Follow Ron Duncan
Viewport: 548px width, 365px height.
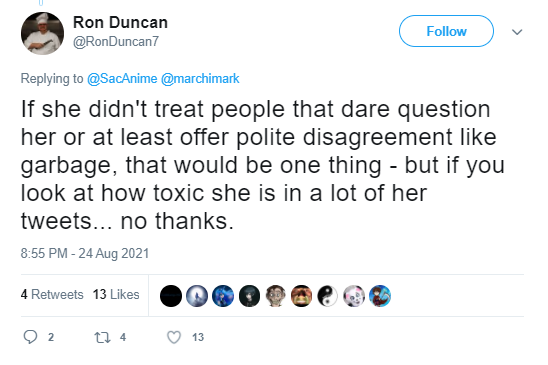click(446, 31)
